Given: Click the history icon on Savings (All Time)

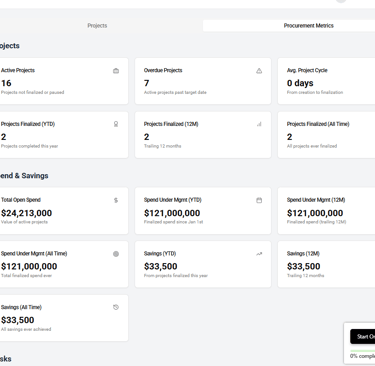Looking at the screenshot, I should coord(116,307).
